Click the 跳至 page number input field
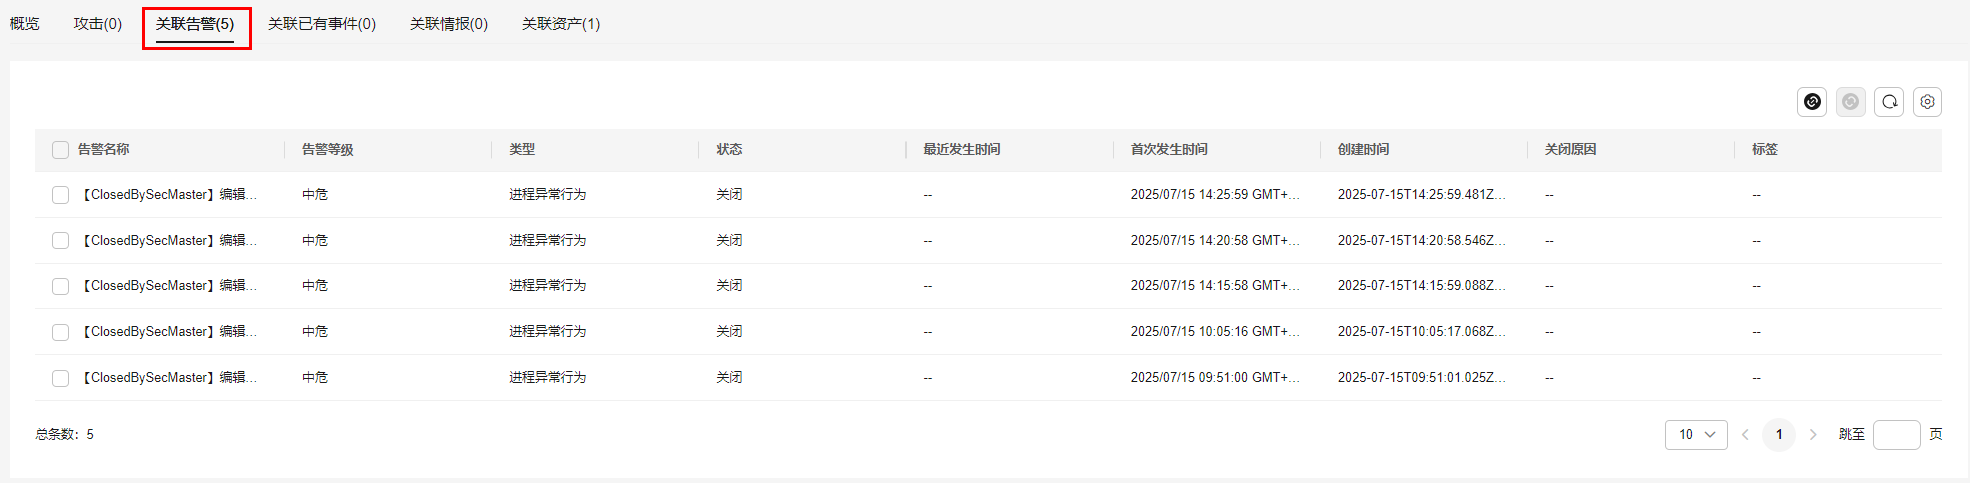The height and width of the screenshot is (483, 1970). click(x=1896, y=435)
